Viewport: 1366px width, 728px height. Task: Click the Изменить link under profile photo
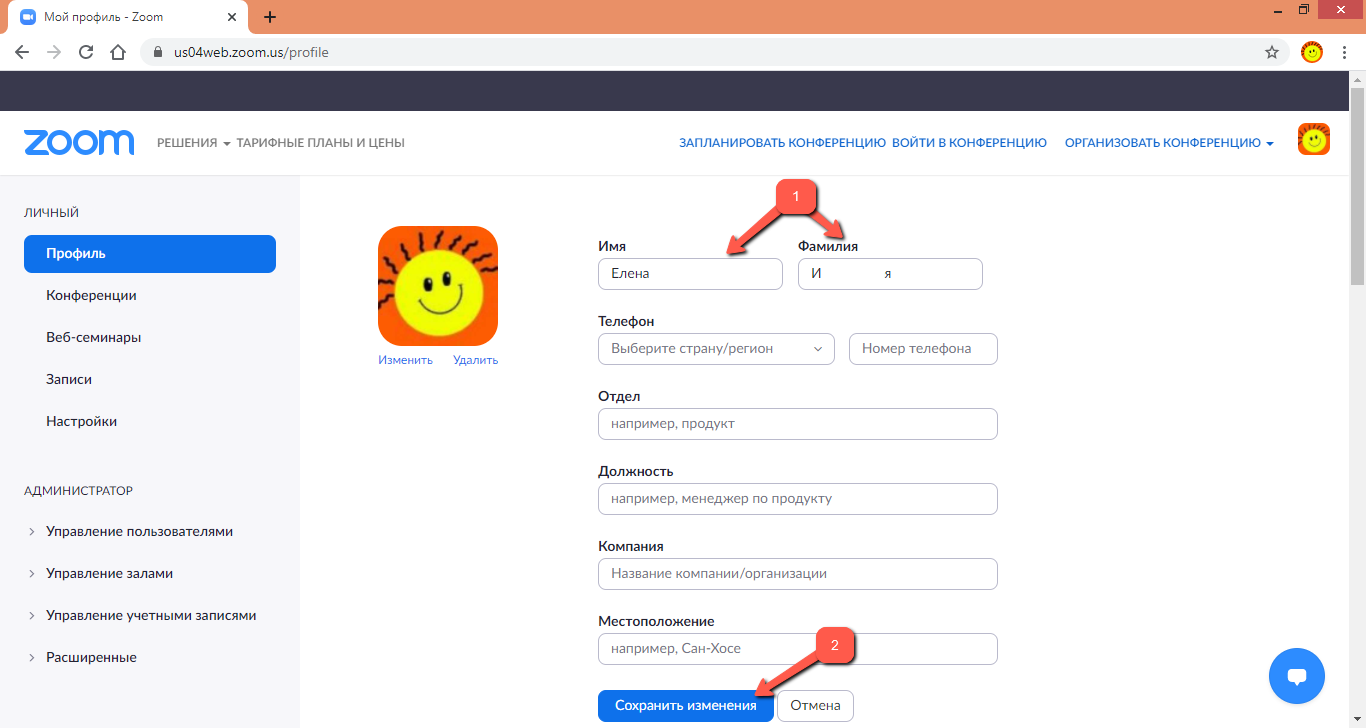[x=405, y=360]
